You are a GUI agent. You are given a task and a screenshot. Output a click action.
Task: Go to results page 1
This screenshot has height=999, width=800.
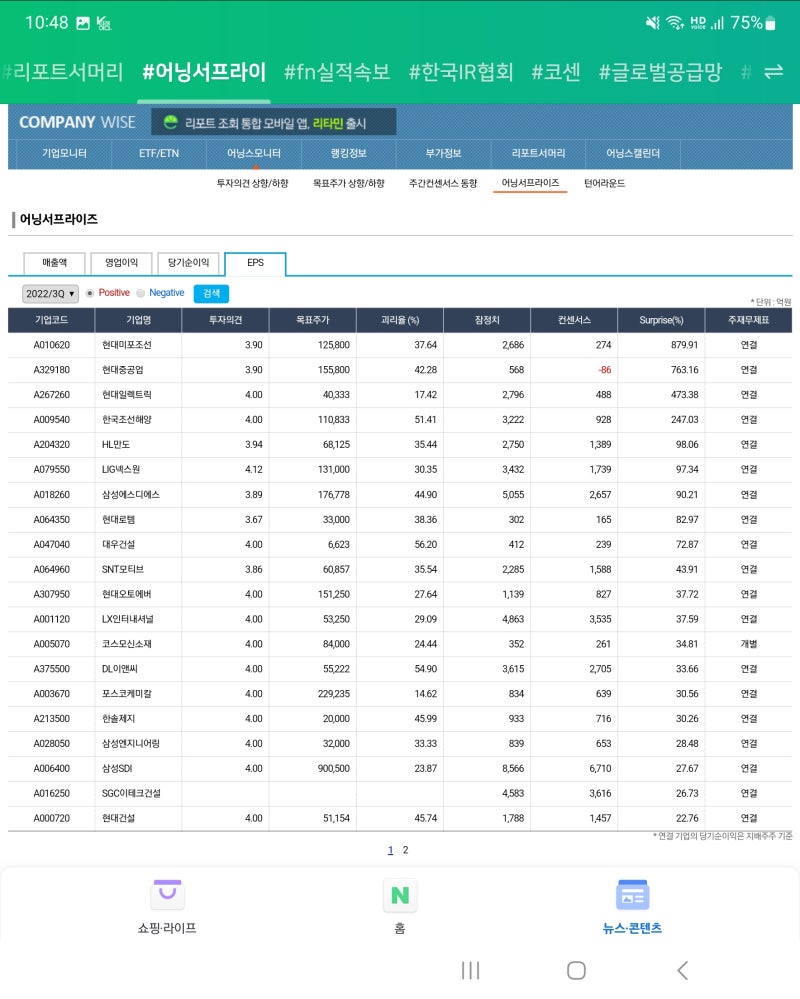coord(390,850)
